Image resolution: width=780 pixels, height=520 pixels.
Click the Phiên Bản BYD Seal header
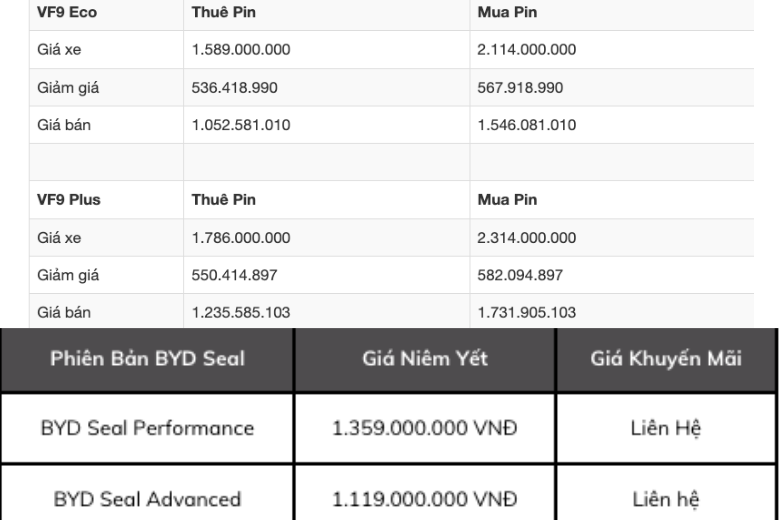coord(146,359)
